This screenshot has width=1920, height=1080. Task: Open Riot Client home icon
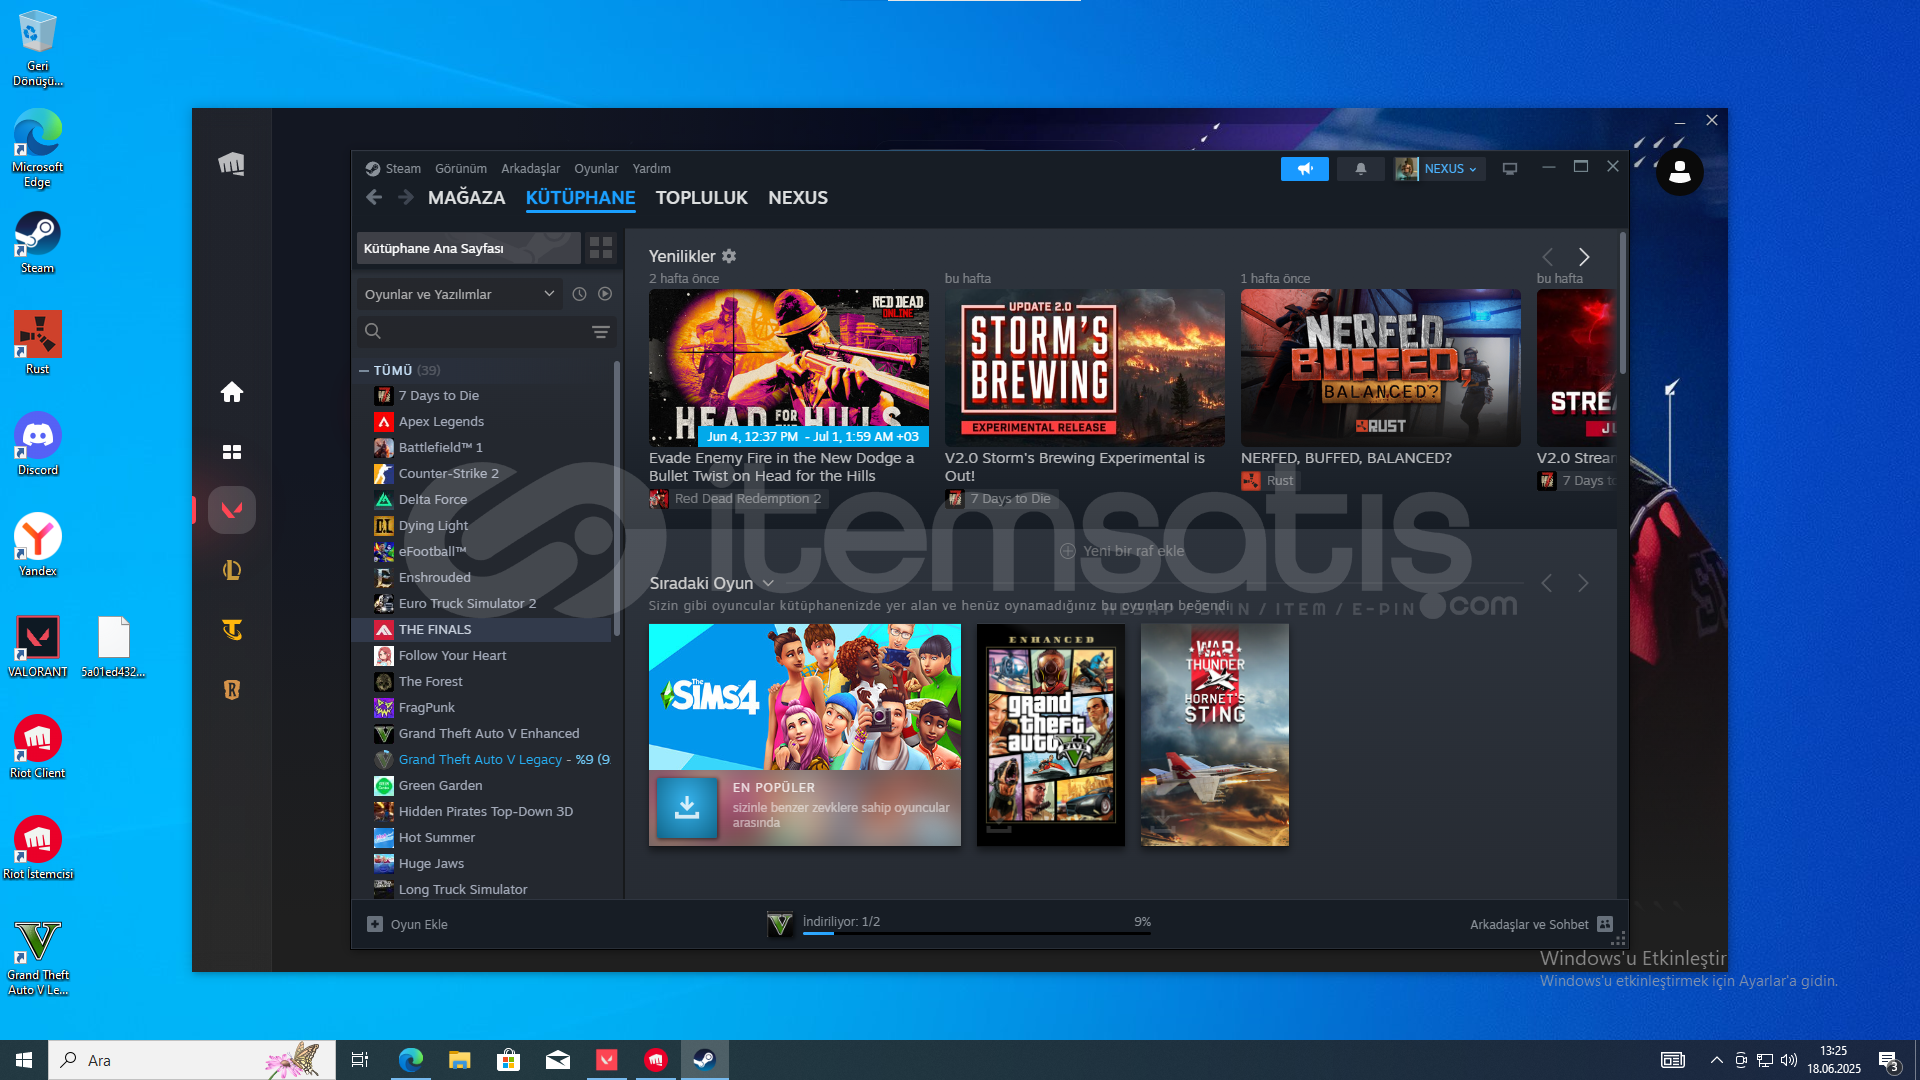tap(232, 392)
